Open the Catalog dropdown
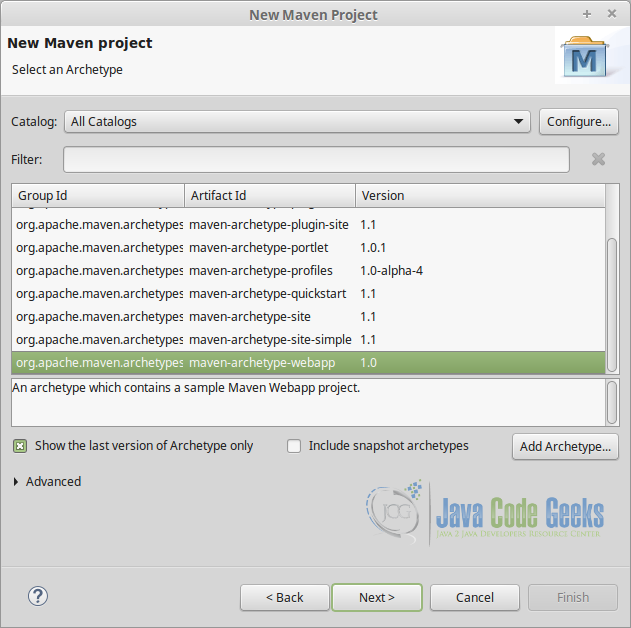 pyautogui.click(x=297, y=121)
